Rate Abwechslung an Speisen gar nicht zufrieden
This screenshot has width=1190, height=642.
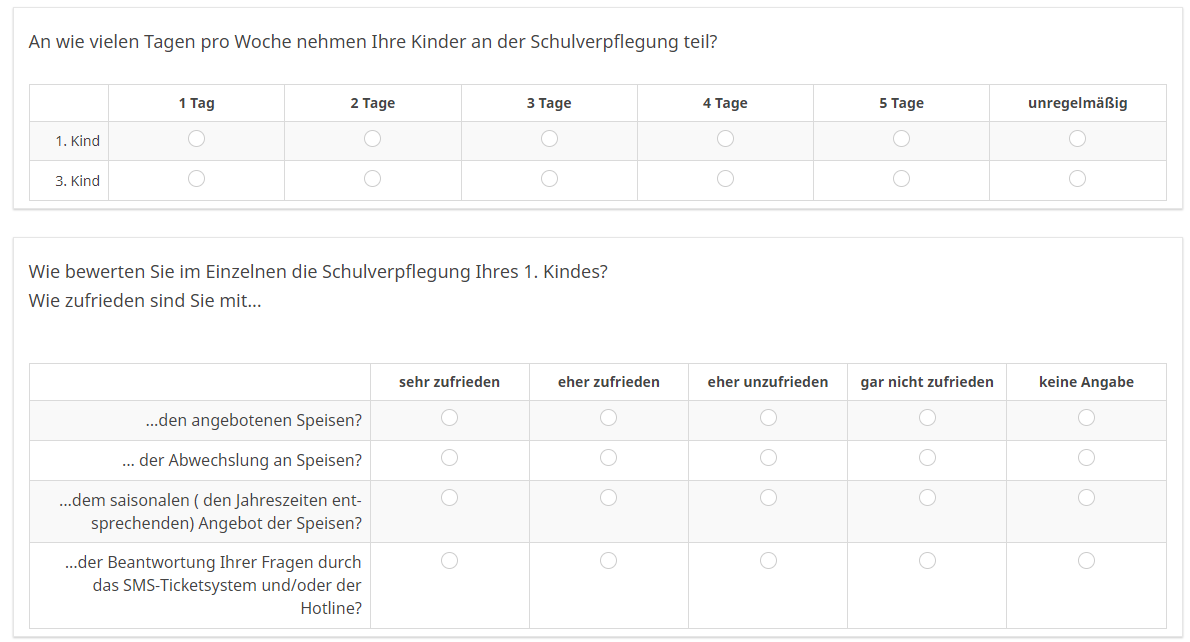click(x=927, y=458)
